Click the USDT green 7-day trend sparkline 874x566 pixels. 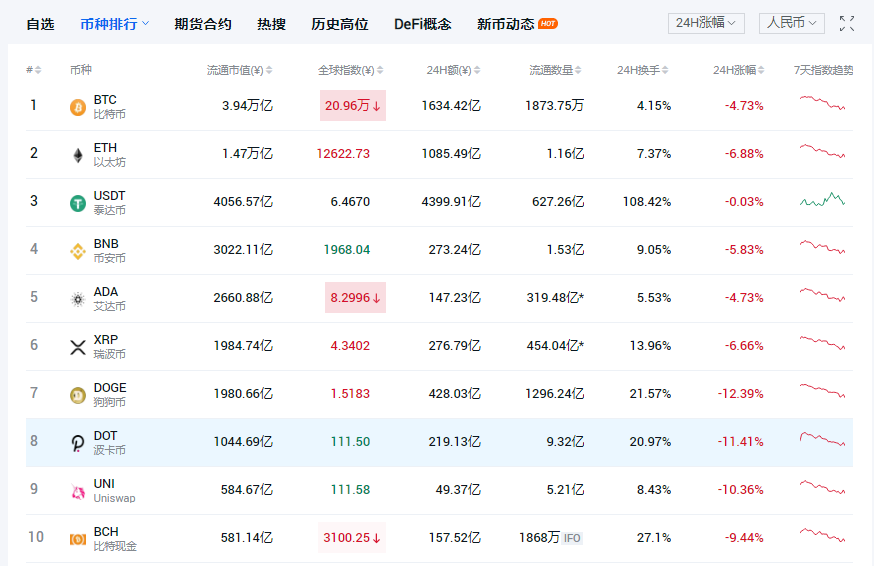coord(822,199)
